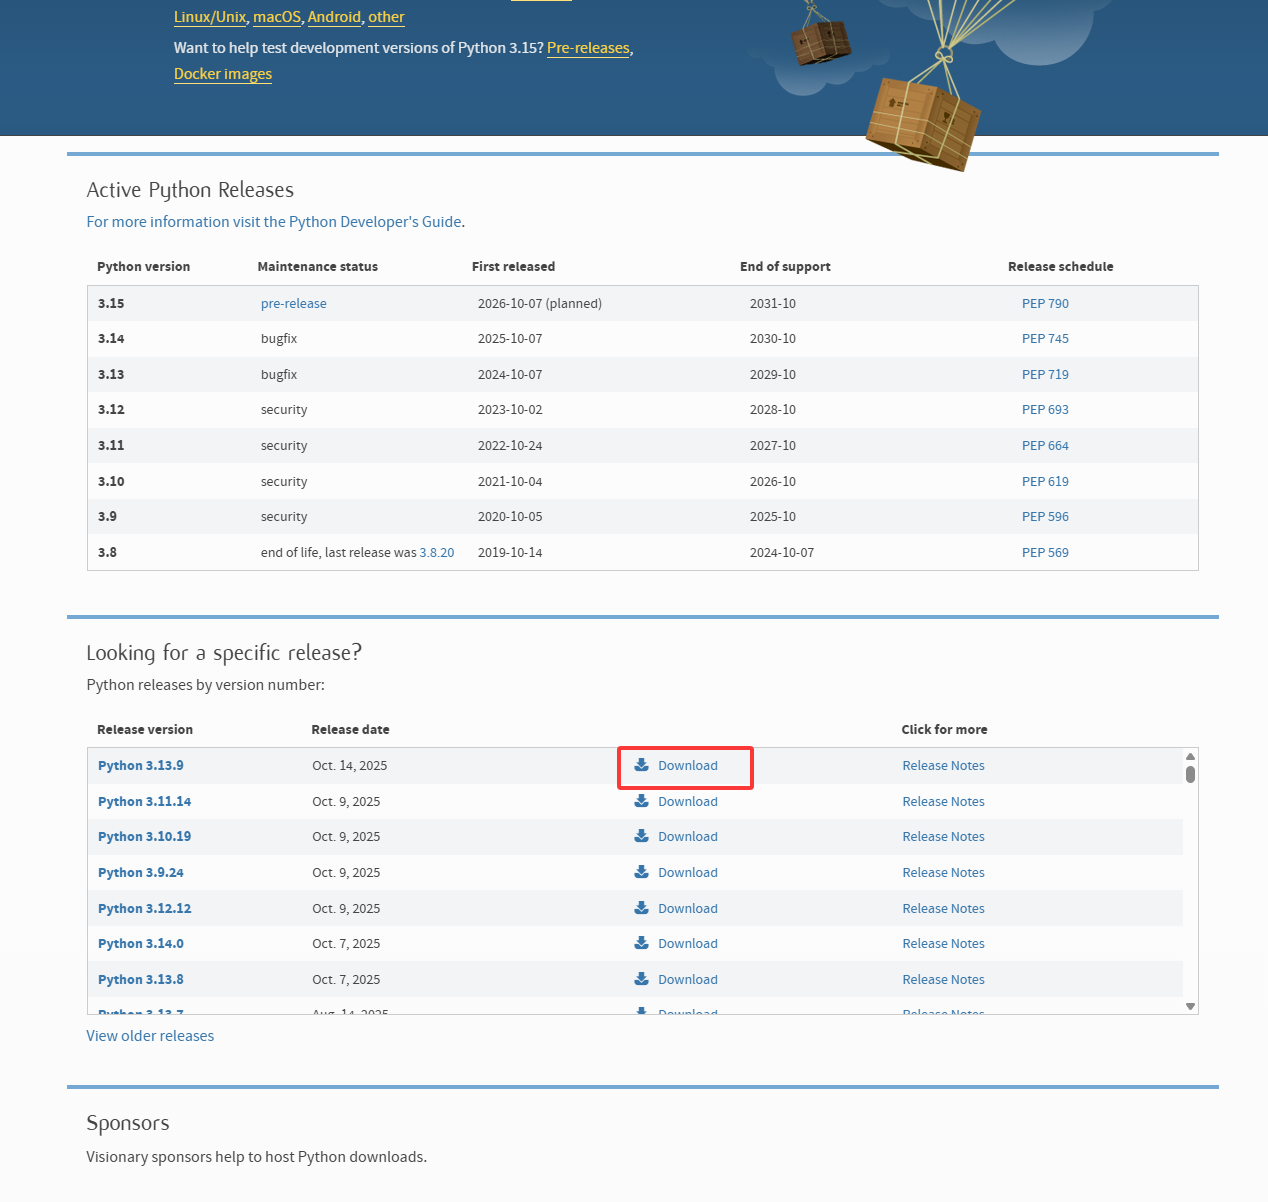This screenshot has width=1268, height=1202.
Task: Click download icon in Python 3.10.19 row
Action: tap(642, 836)
